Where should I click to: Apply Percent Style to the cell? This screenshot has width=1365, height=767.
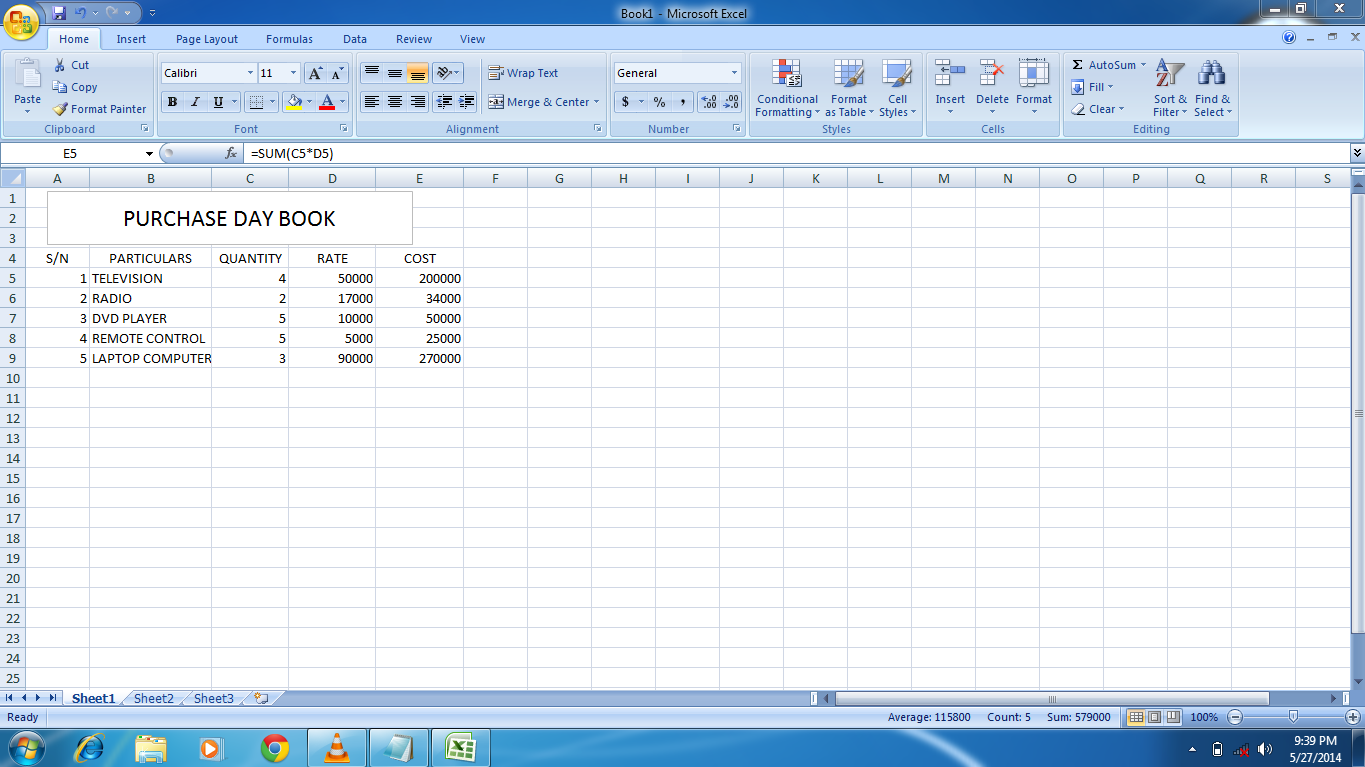[659, 102]
